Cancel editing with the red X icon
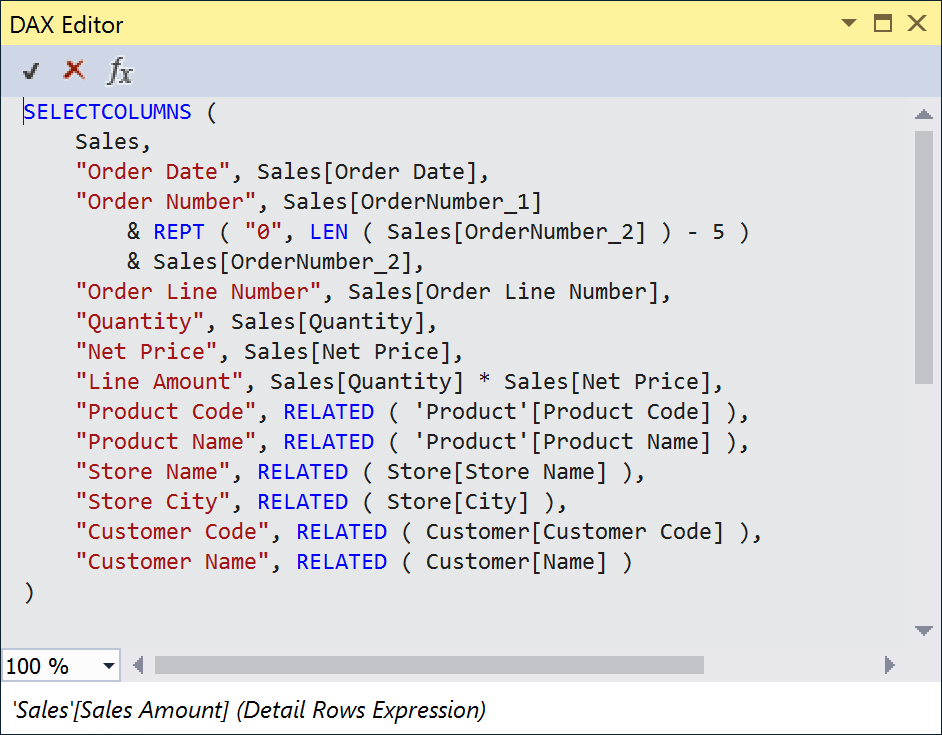The width and height of the screenshot is (942, 735). click(73, 70)
